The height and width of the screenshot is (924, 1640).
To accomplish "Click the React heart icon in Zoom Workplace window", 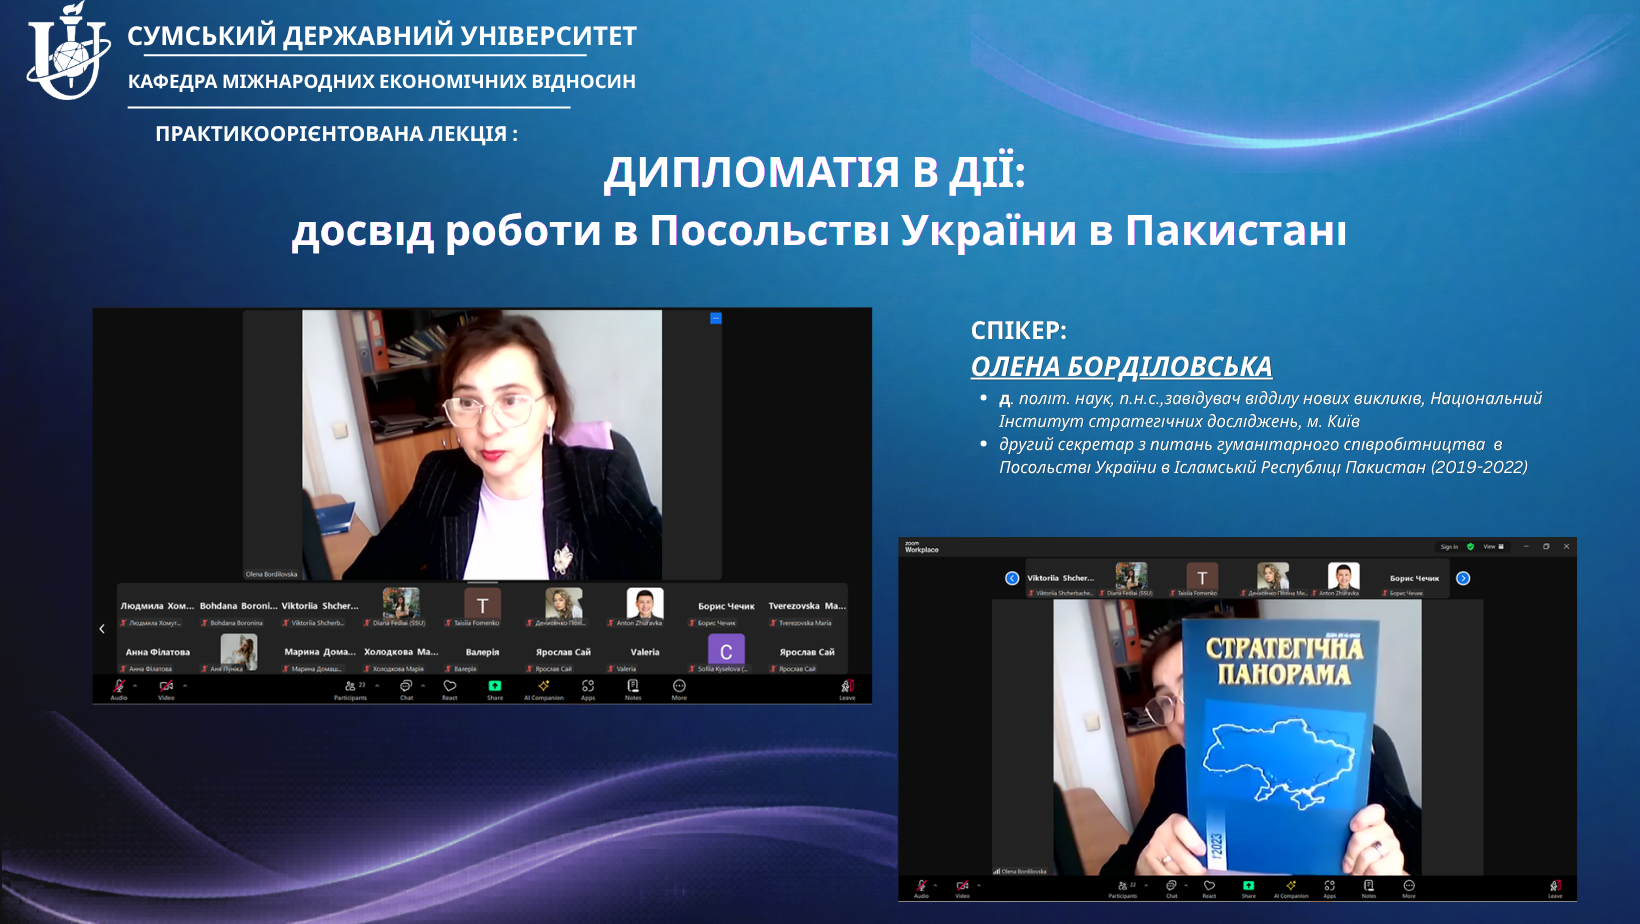I will pos(1209,886).
